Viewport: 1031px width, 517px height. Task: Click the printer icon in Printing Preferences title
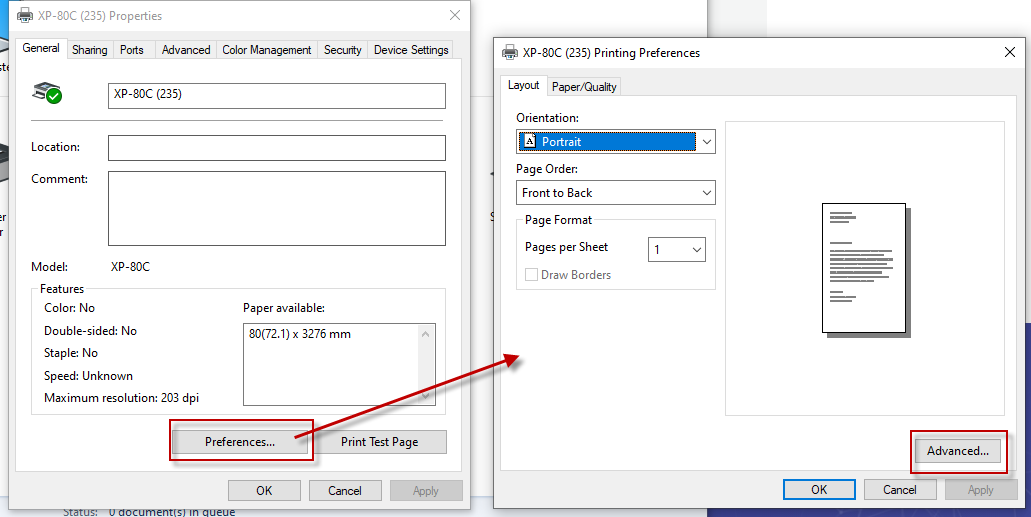pos(510,53)
